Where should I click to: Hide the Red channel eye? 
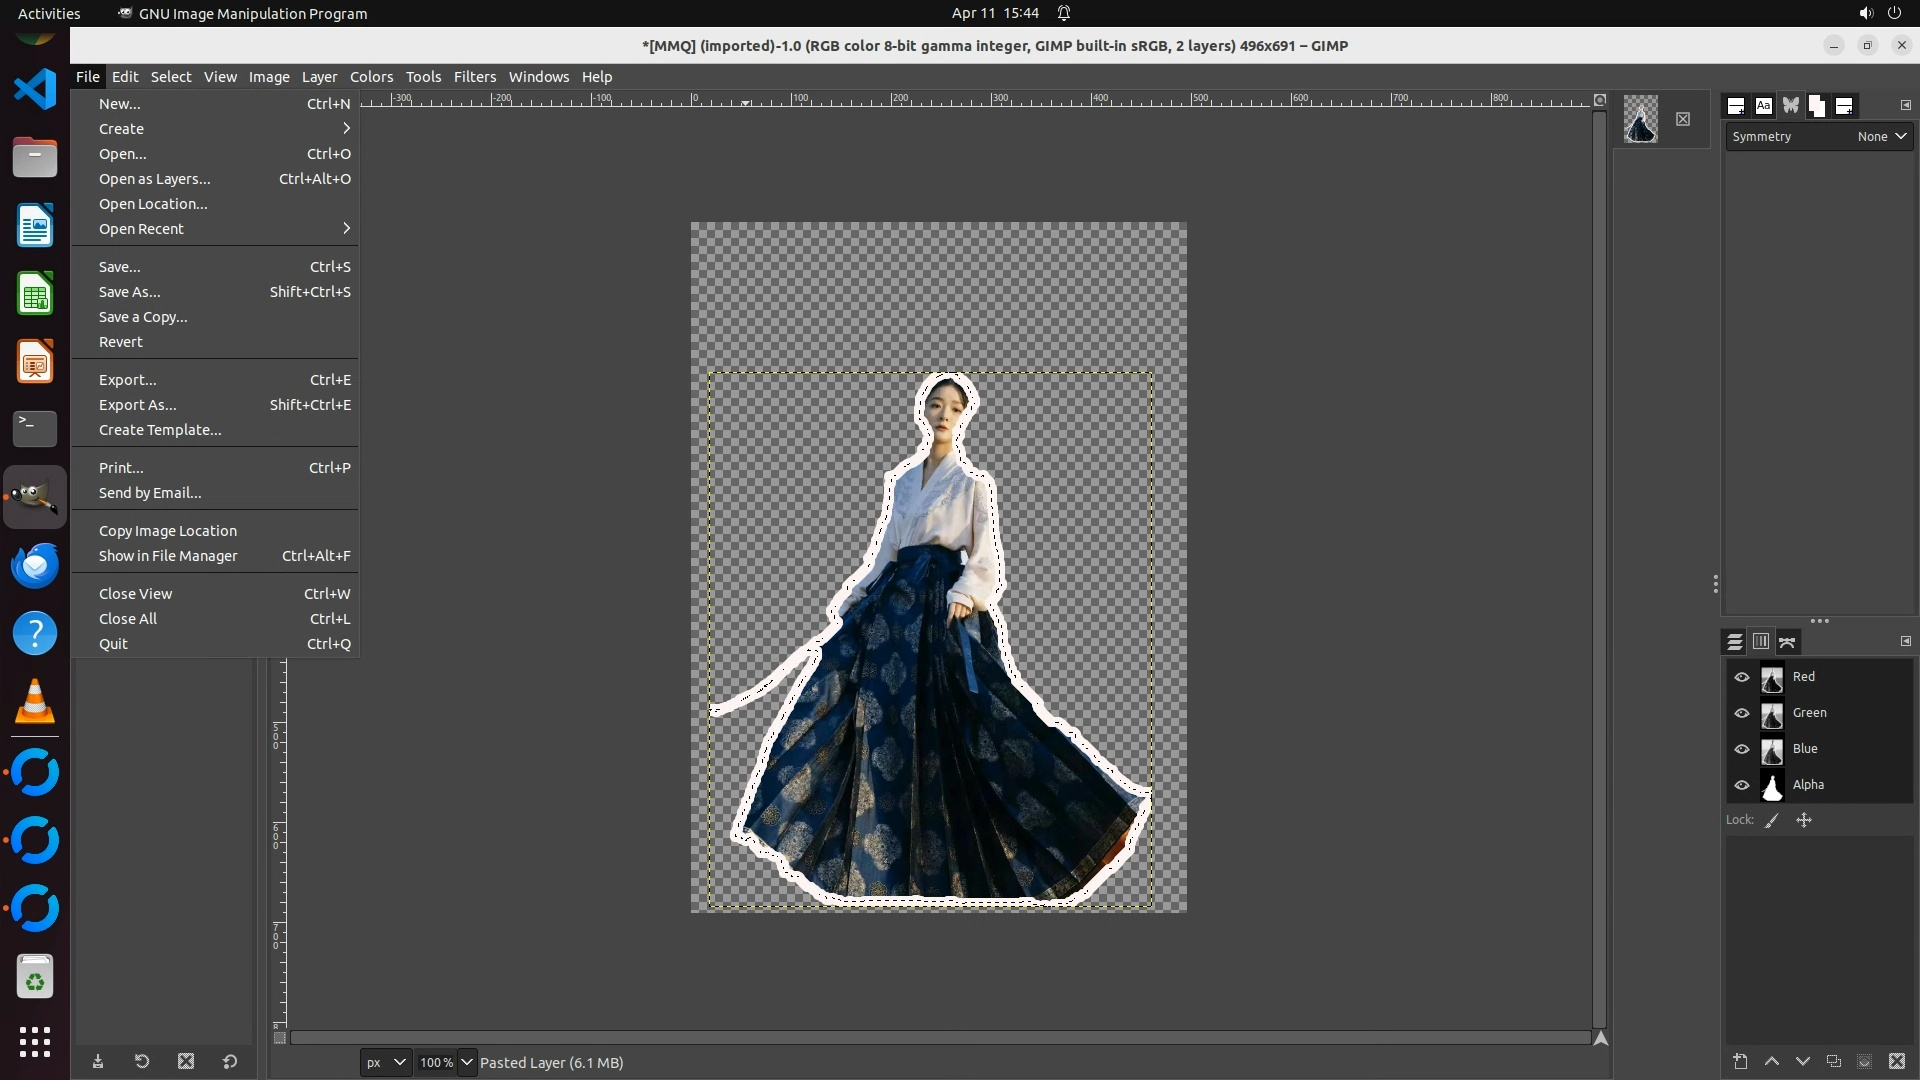click(1741, 677)
